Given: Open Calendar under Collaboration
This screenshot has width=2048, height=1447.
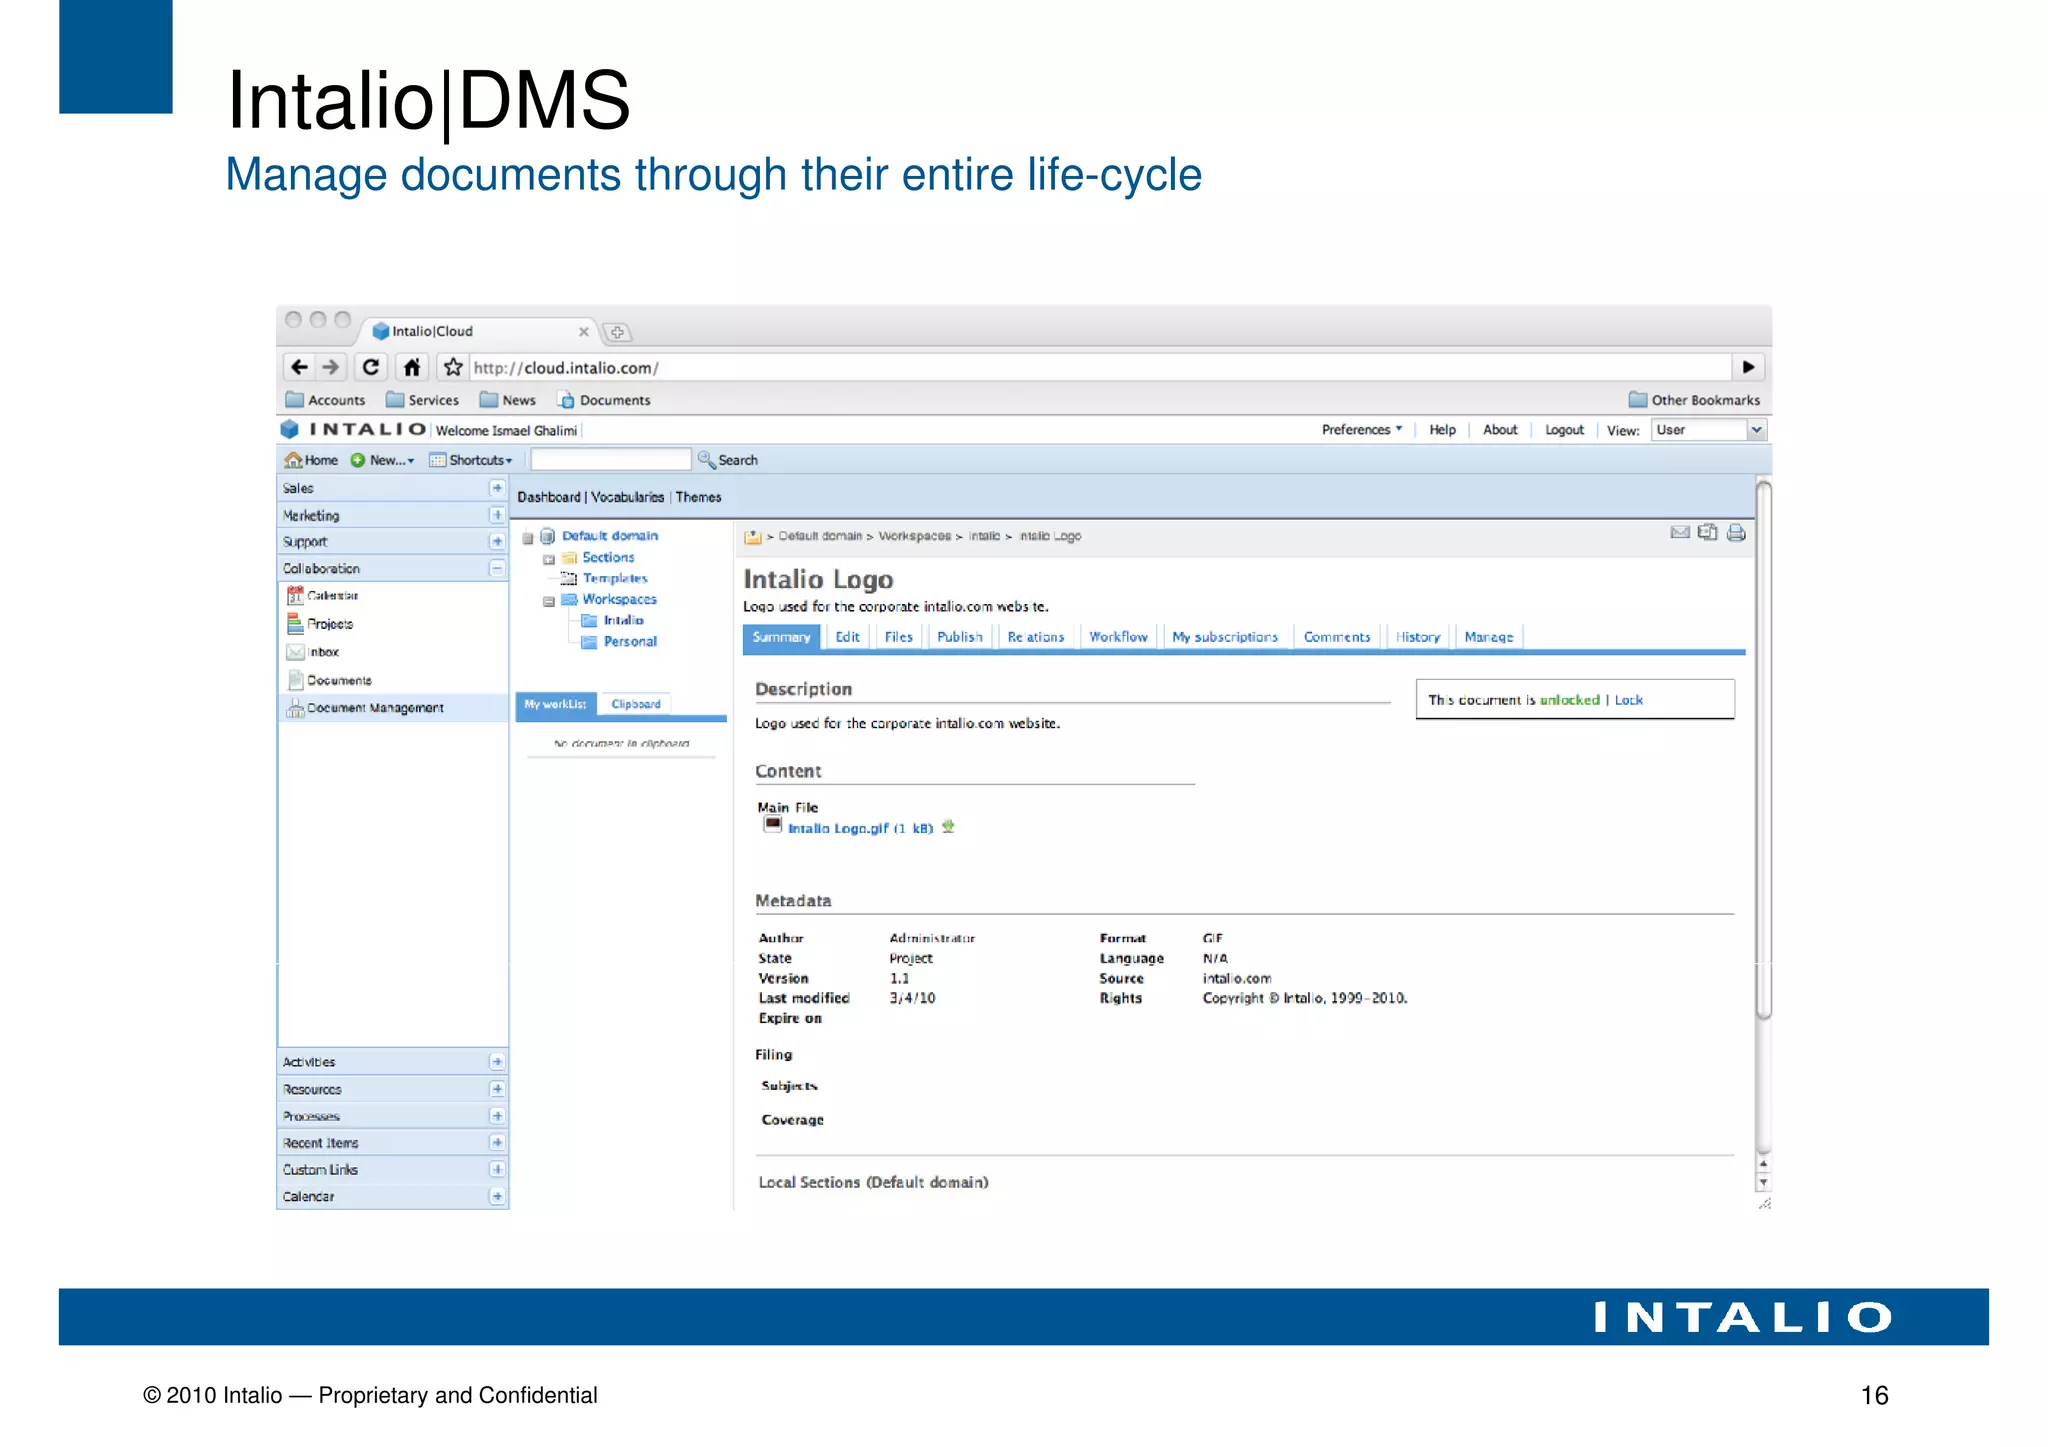Looking at the screenshot, I should (322, 595).
